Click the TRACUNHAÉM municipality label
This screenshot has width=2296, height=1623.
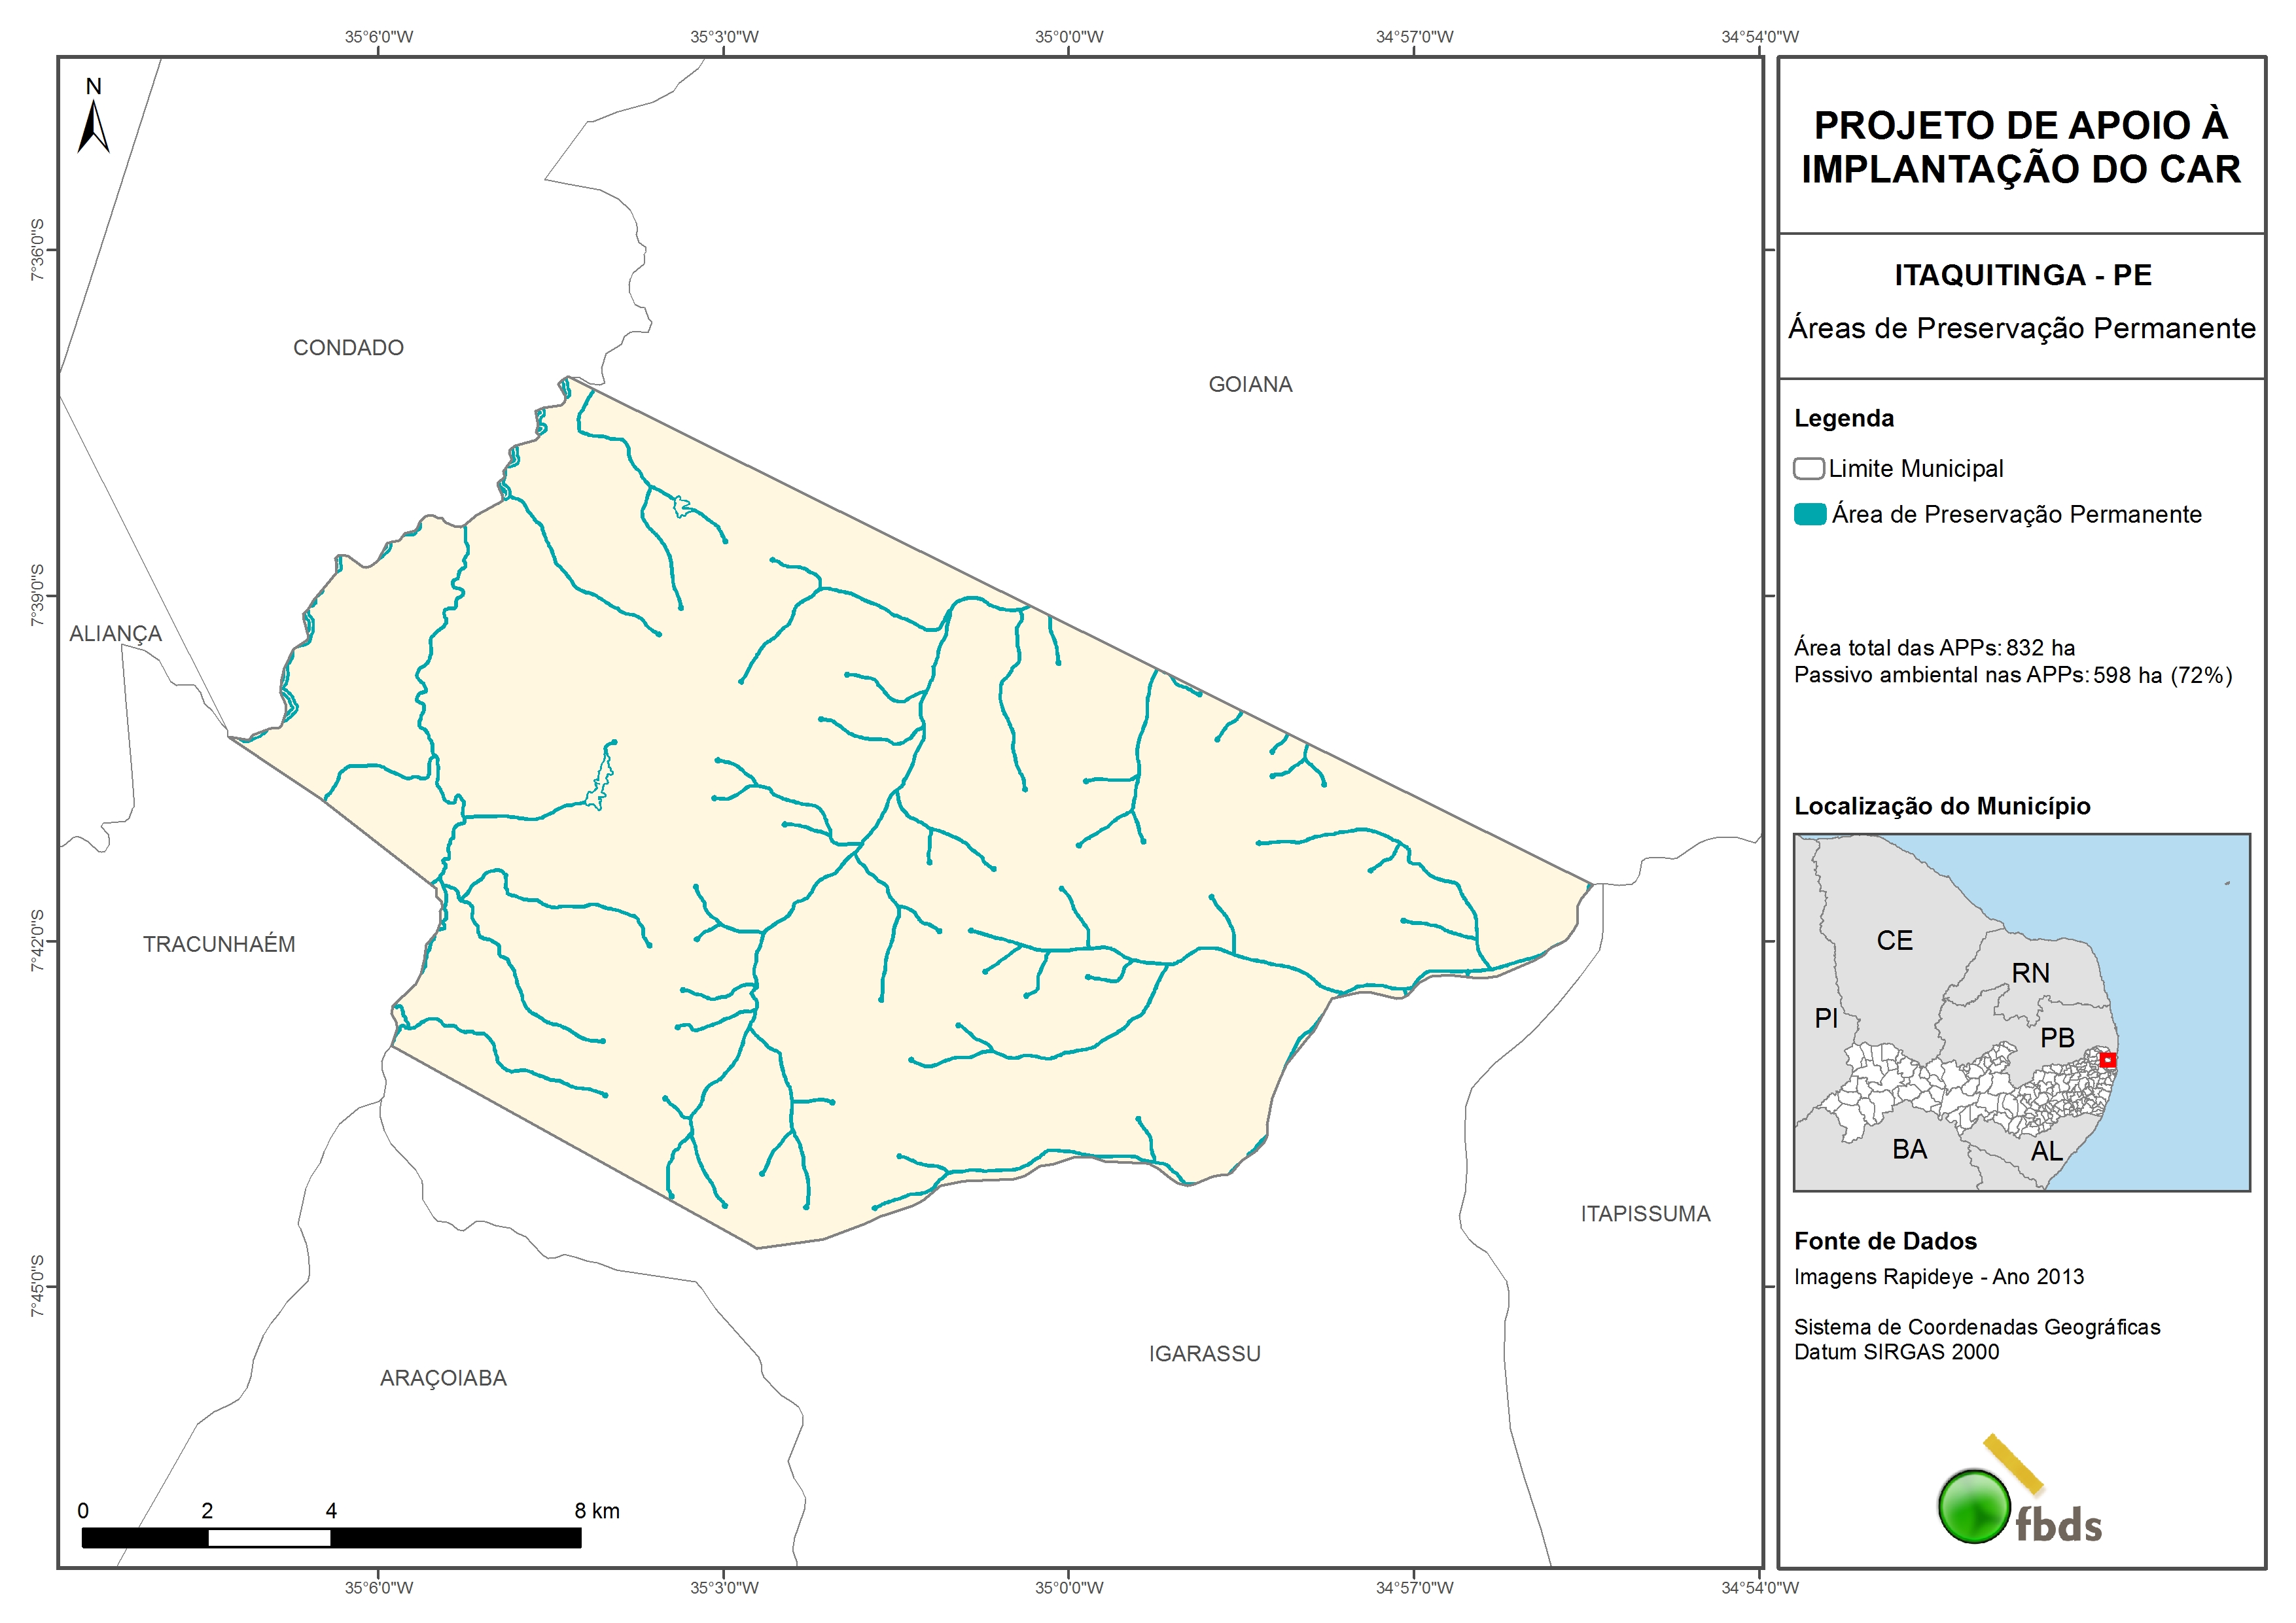point(219,945)
